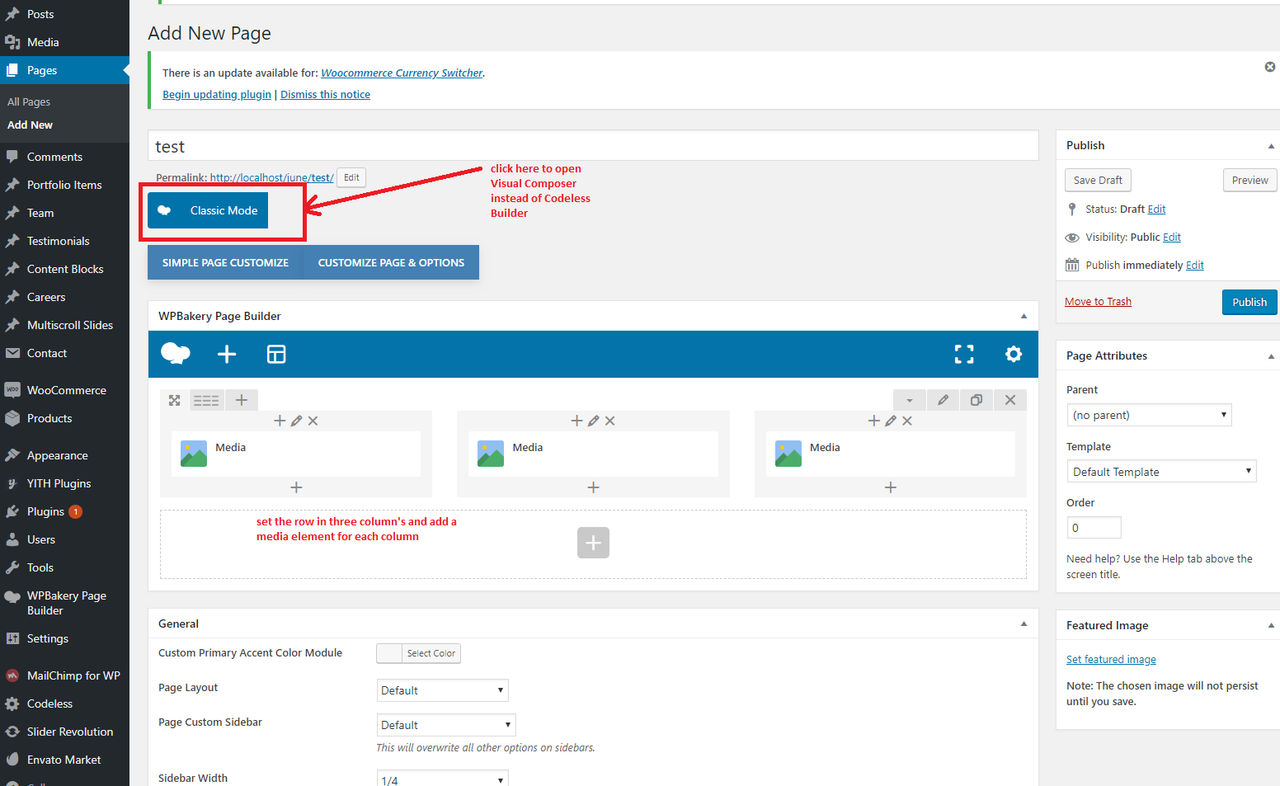
Task: Toggle row collapse arrow icon
Action: click(x=909, y=400)
